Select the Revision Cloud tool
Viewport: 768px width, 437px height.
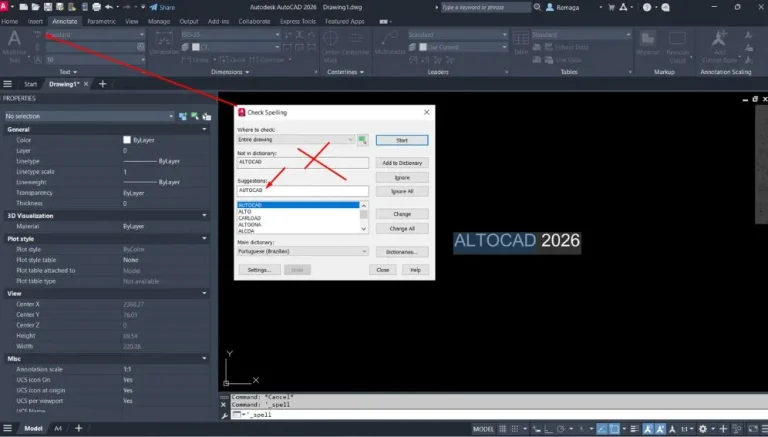(x=677, y=47)
